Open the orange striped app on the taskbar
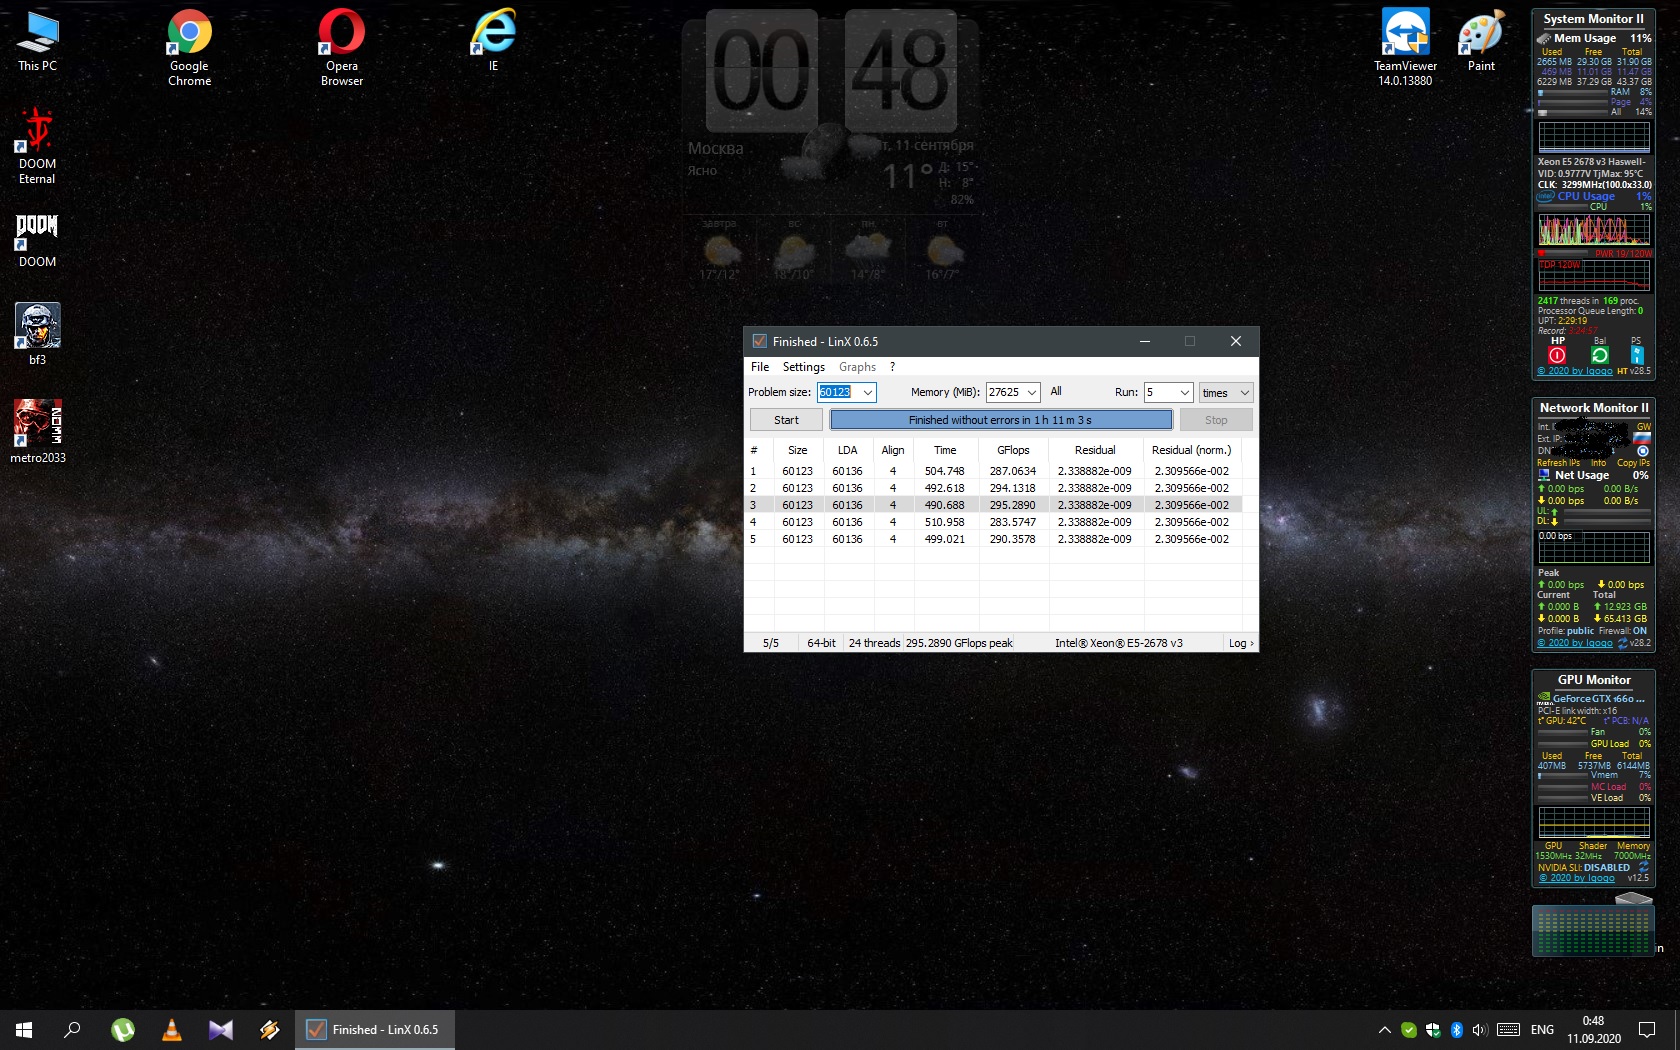Image resolution: width=1680 pixels, height=1050 pixels. (270, 1030)
